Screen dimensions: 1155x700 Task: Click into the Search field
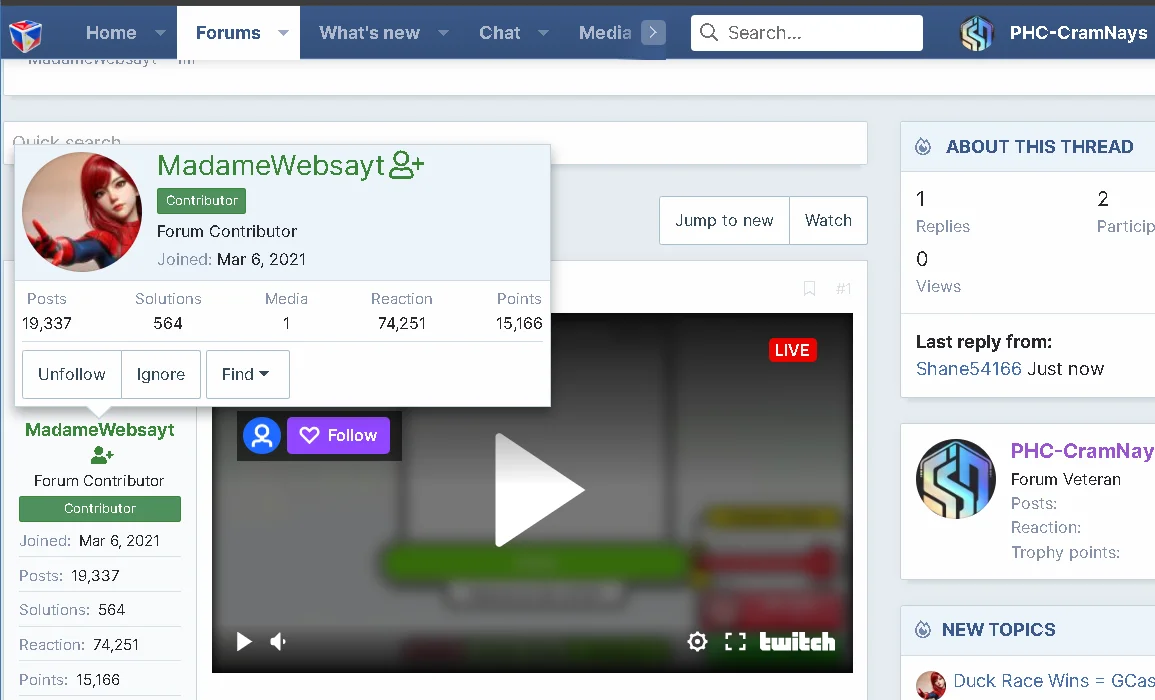[807, 32]
